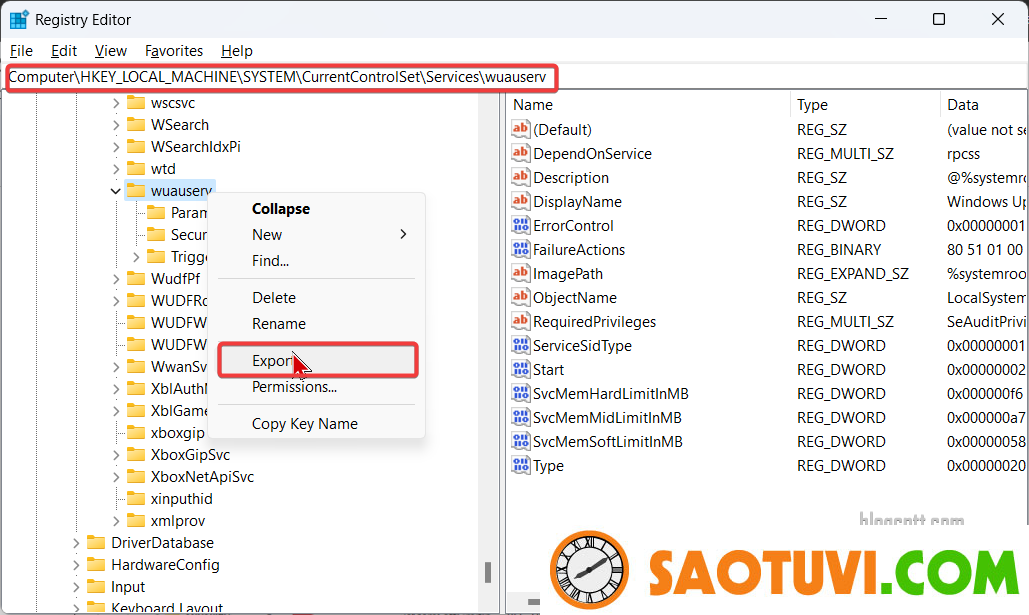Click the ImagePath value icon

[x=520, y=273]
